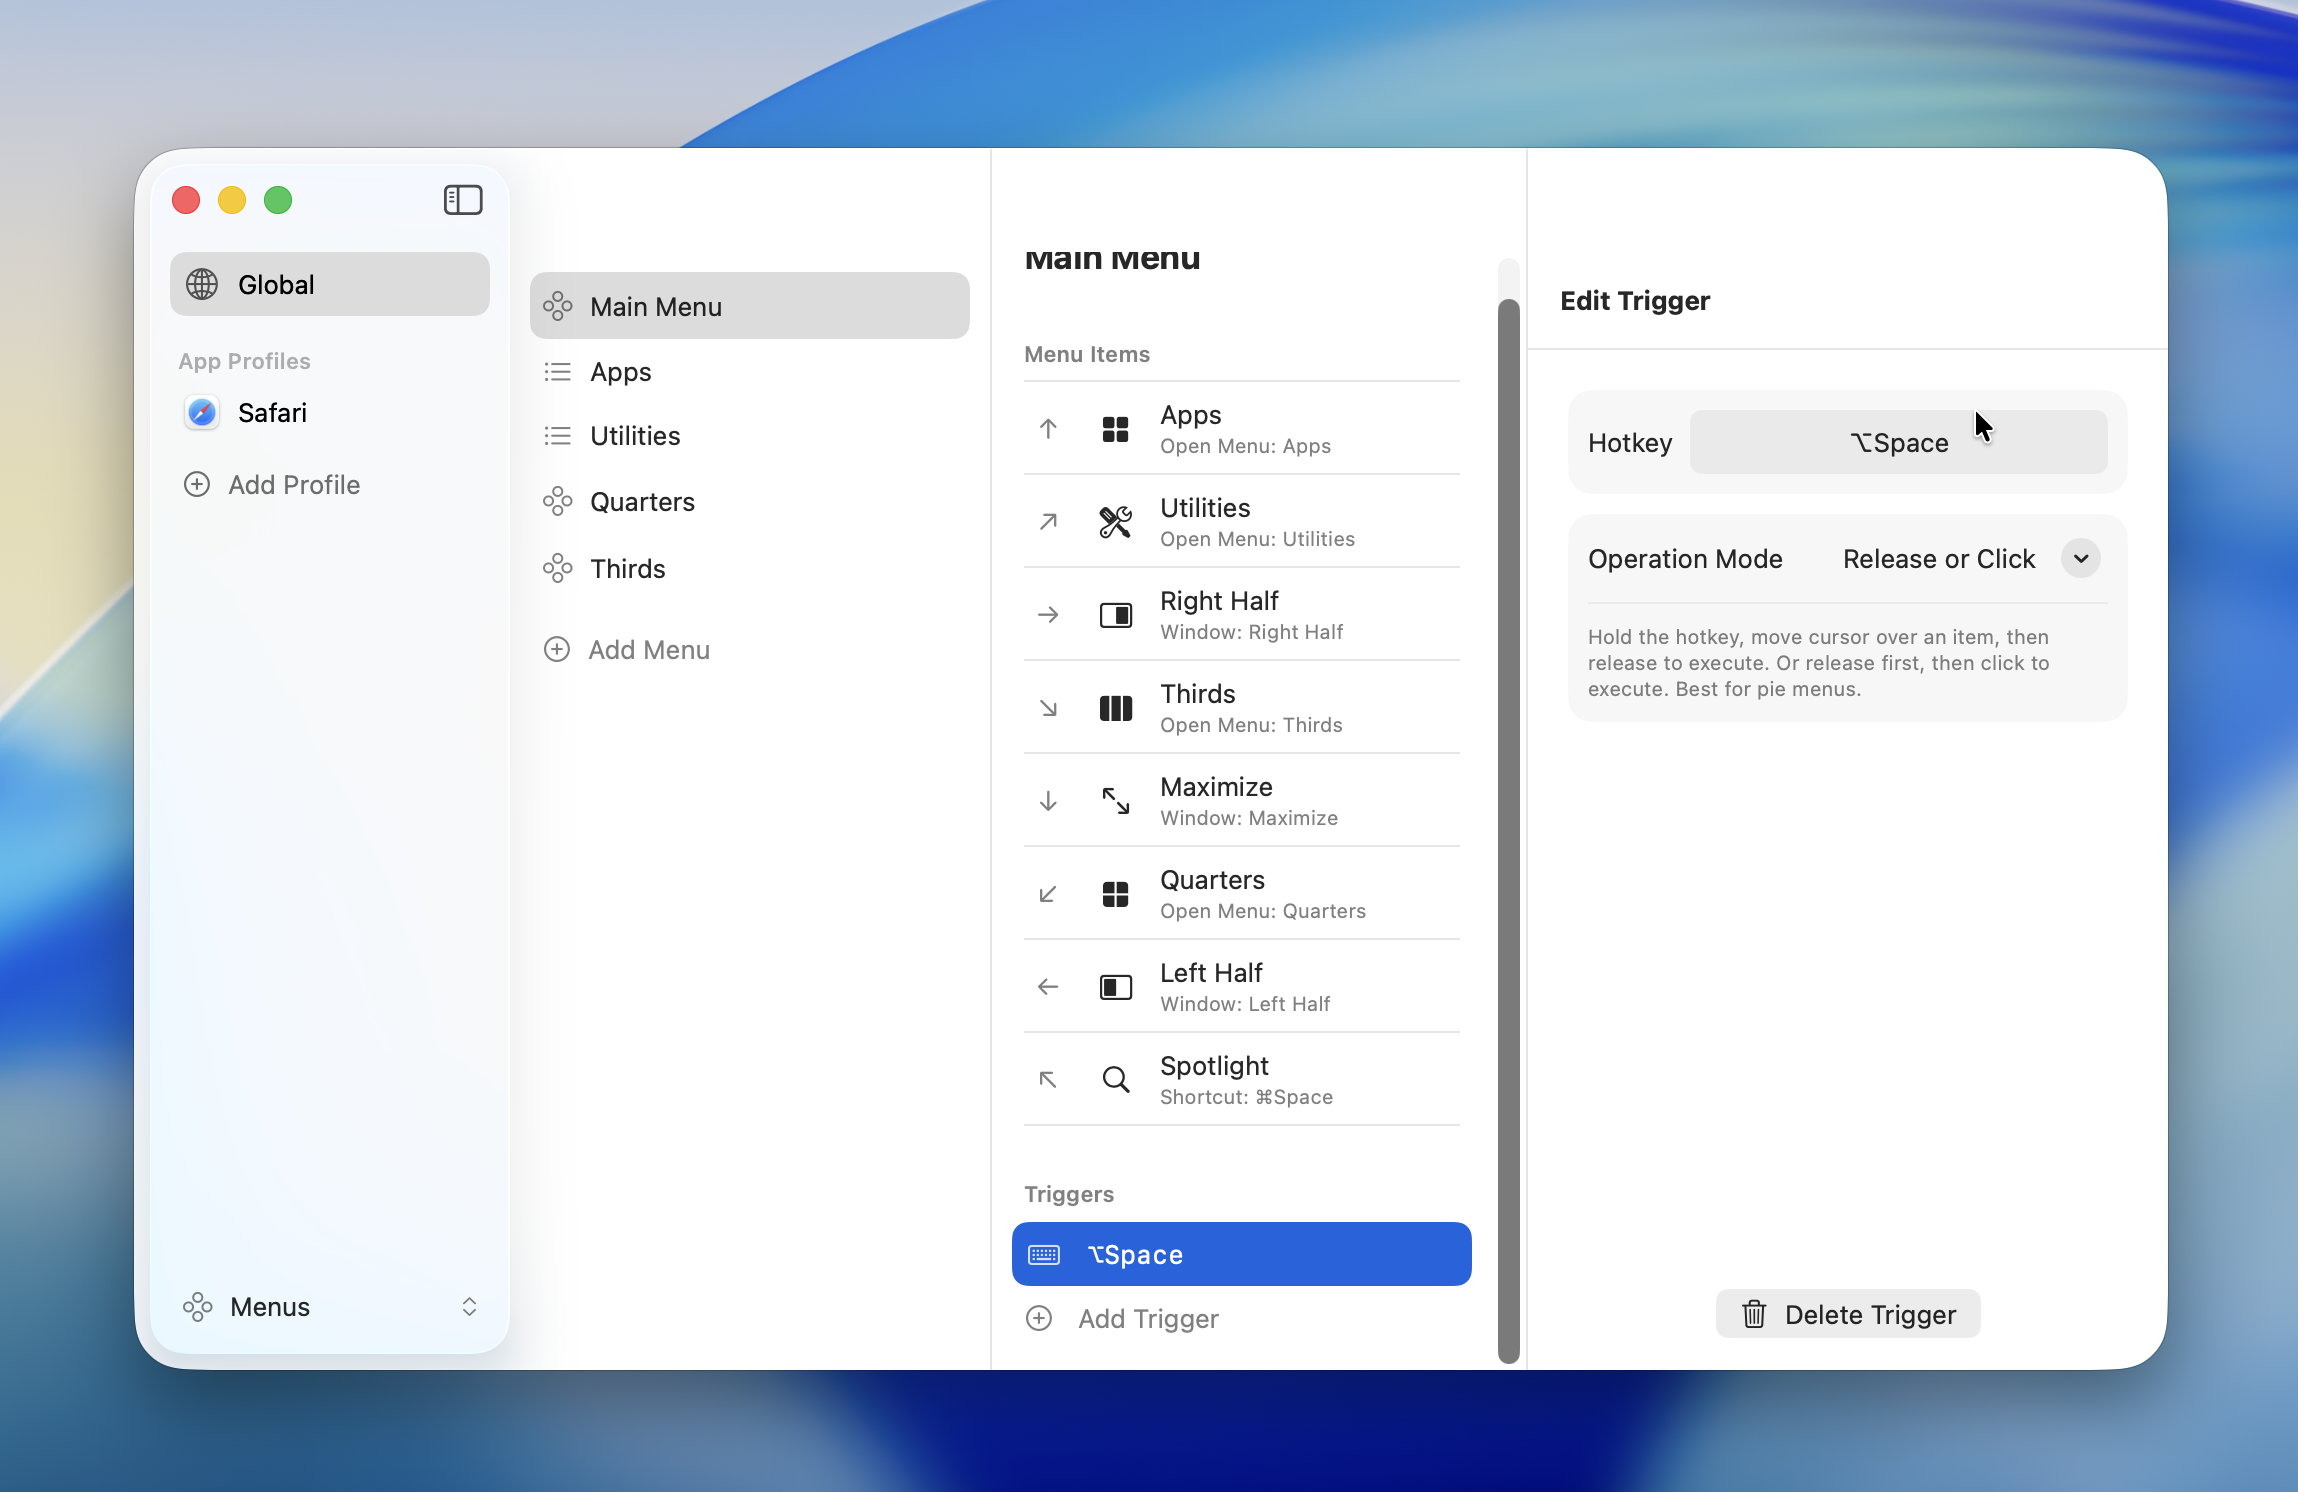Screen dimensions: 2298x1492
Task: Toggle the sidebar with the sidebar icon
Action: click(x=462, y=199)
